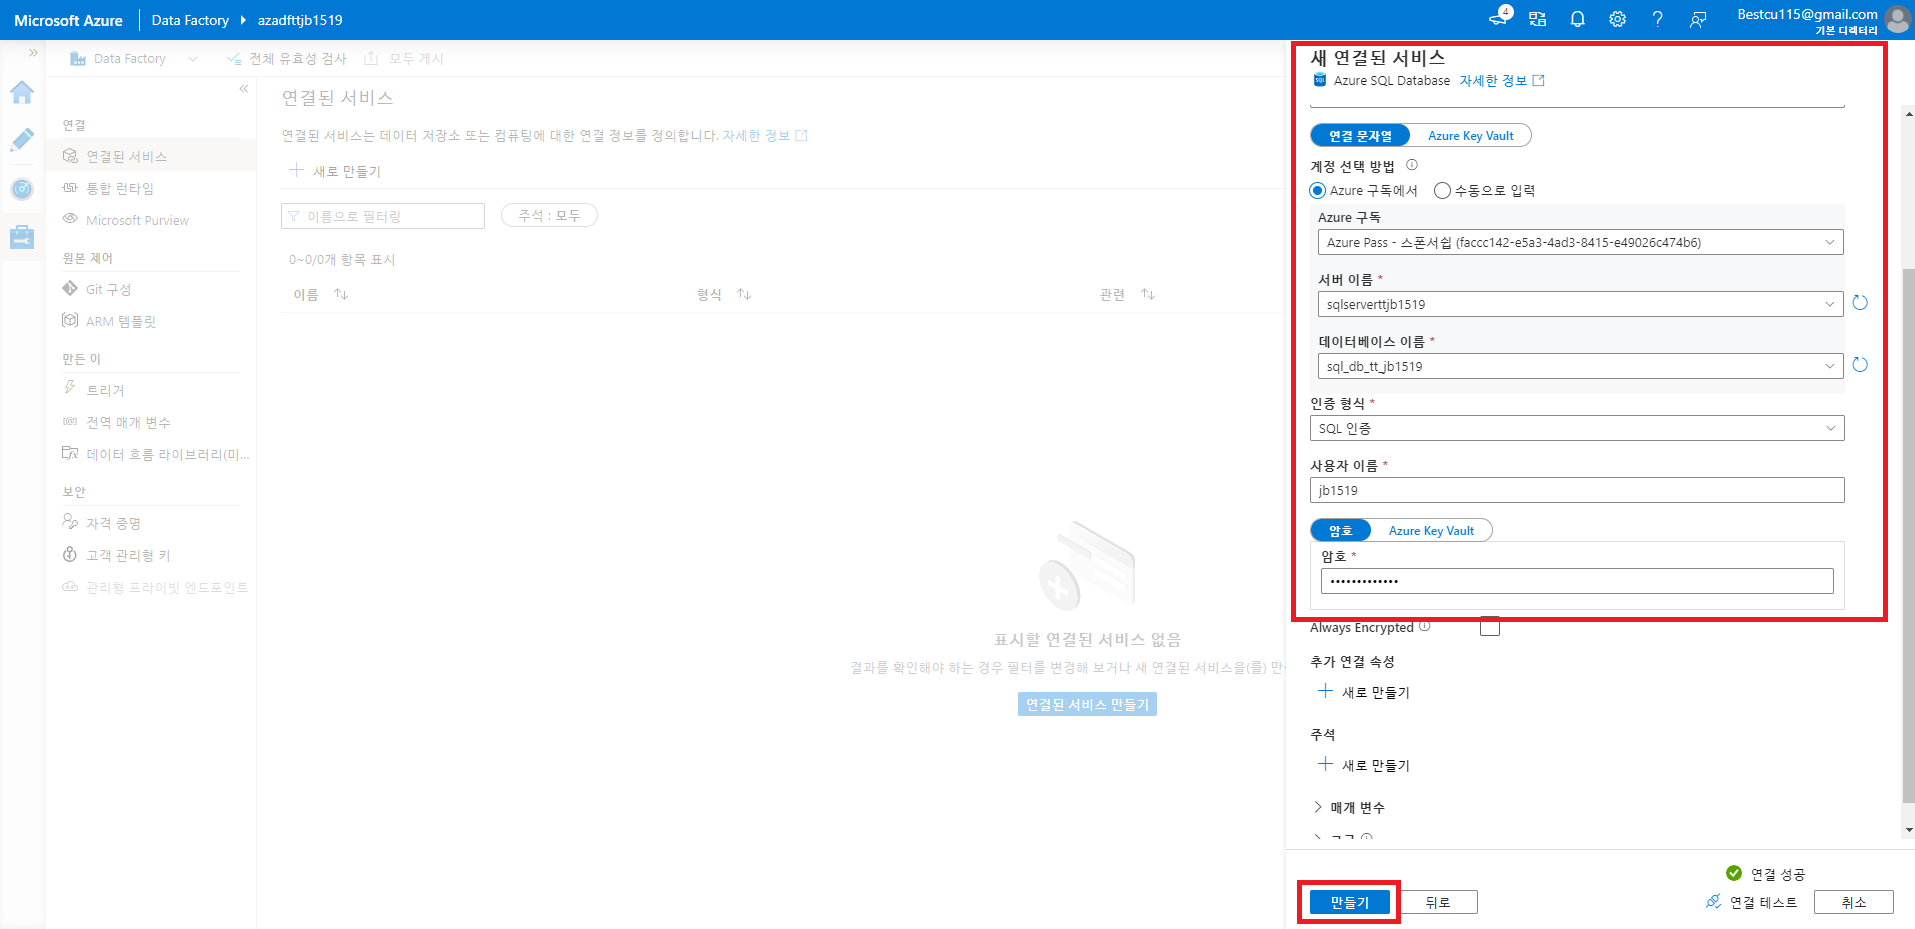Switch password to Azure Key Vault option
Viewport: 1915px width, 929px height.
pyautogui.click(x=1431, y=531)
